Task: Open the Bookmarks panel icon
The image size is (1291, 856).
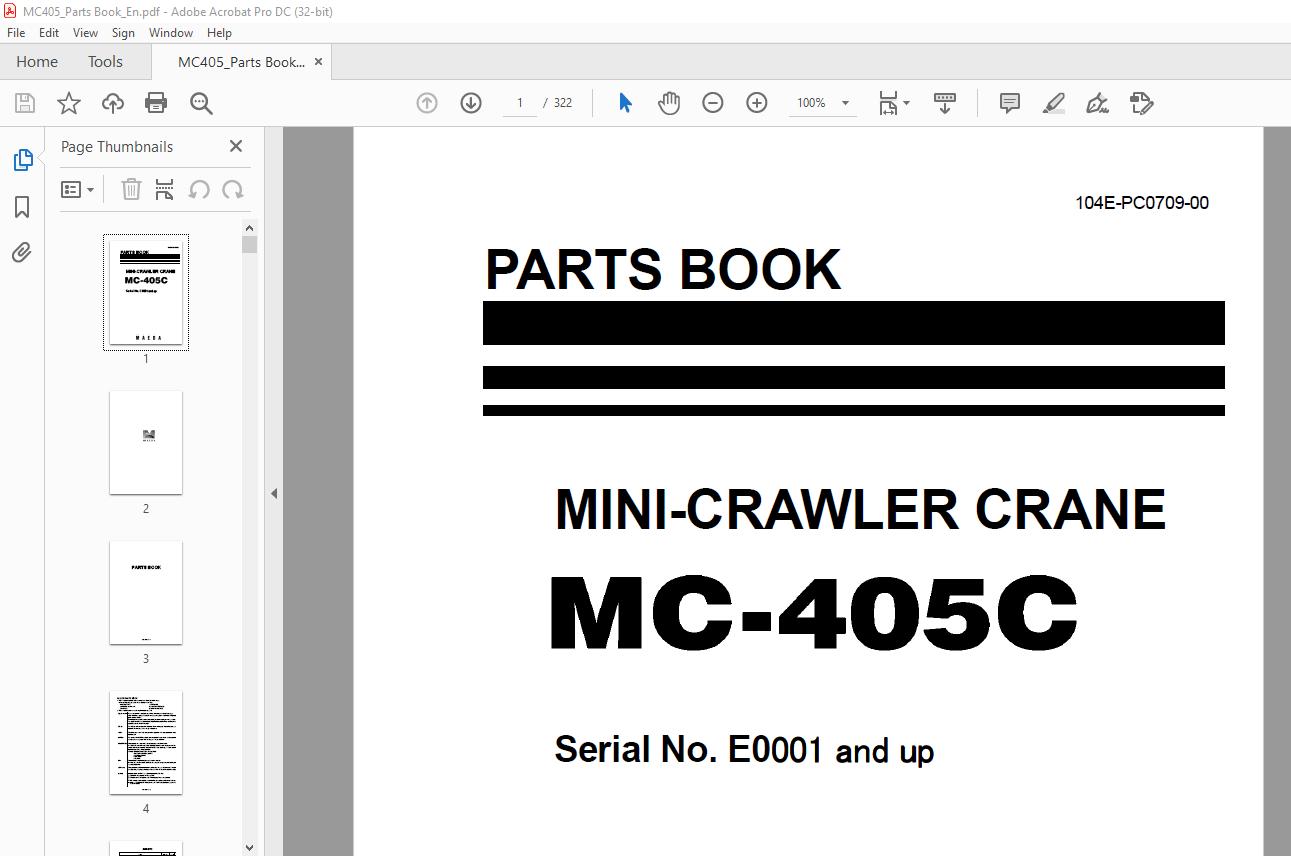Action: coord(22,207)
